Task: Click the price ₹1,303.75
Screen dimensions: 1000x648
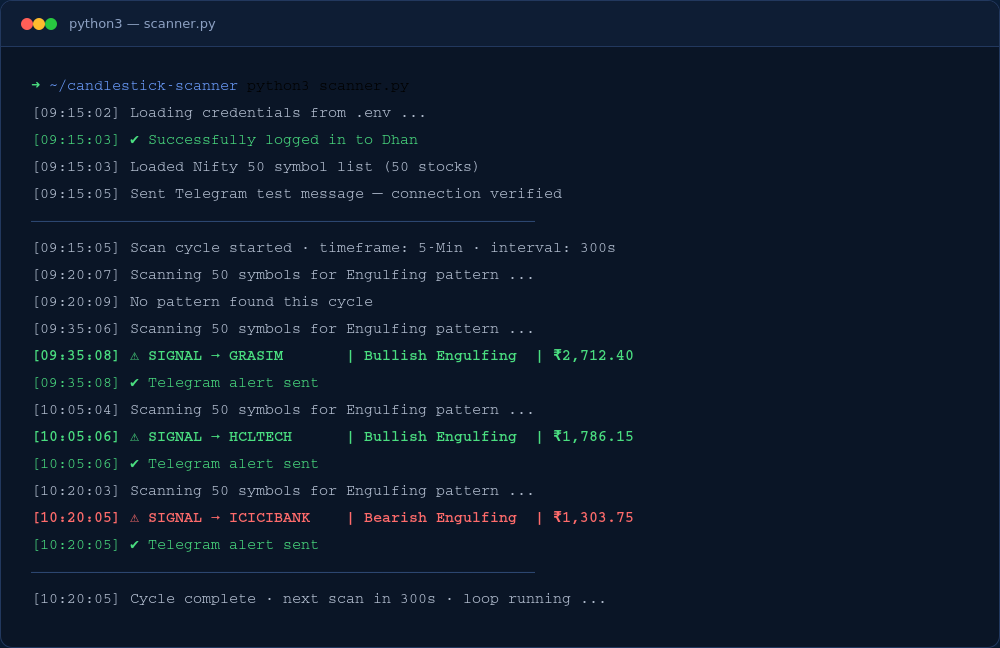Action: (x=593, y=517)
